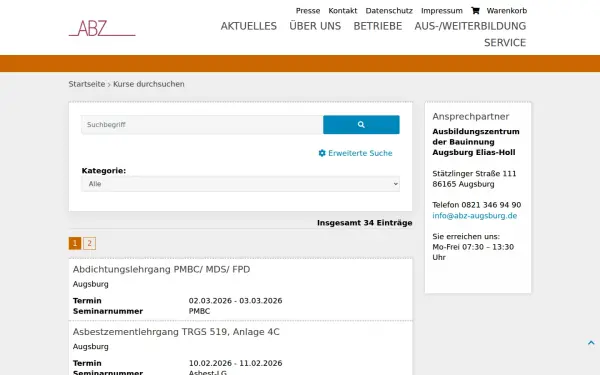600x375 pixels.
Task: Open course Abdichtungslehrgang PMBC/ MDS/ FPD
Action: [x=161, y=269]
